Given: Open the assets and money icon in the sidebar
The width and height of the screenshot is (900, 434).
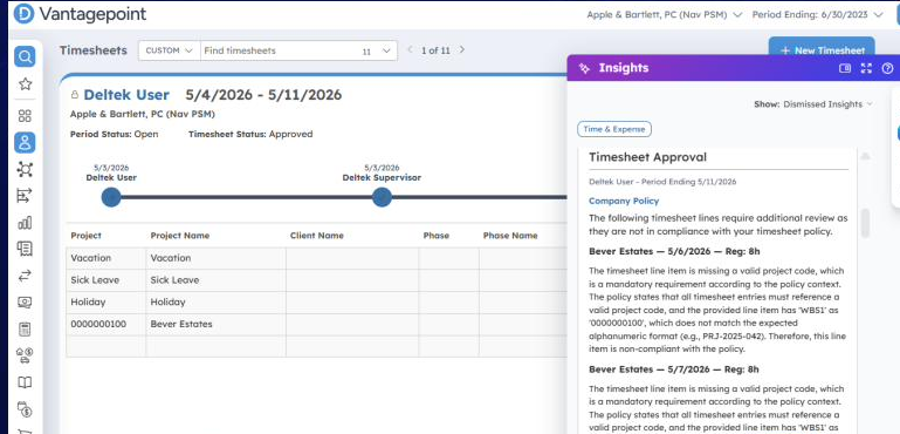Looking at the screenshot, I should [25, 356].
